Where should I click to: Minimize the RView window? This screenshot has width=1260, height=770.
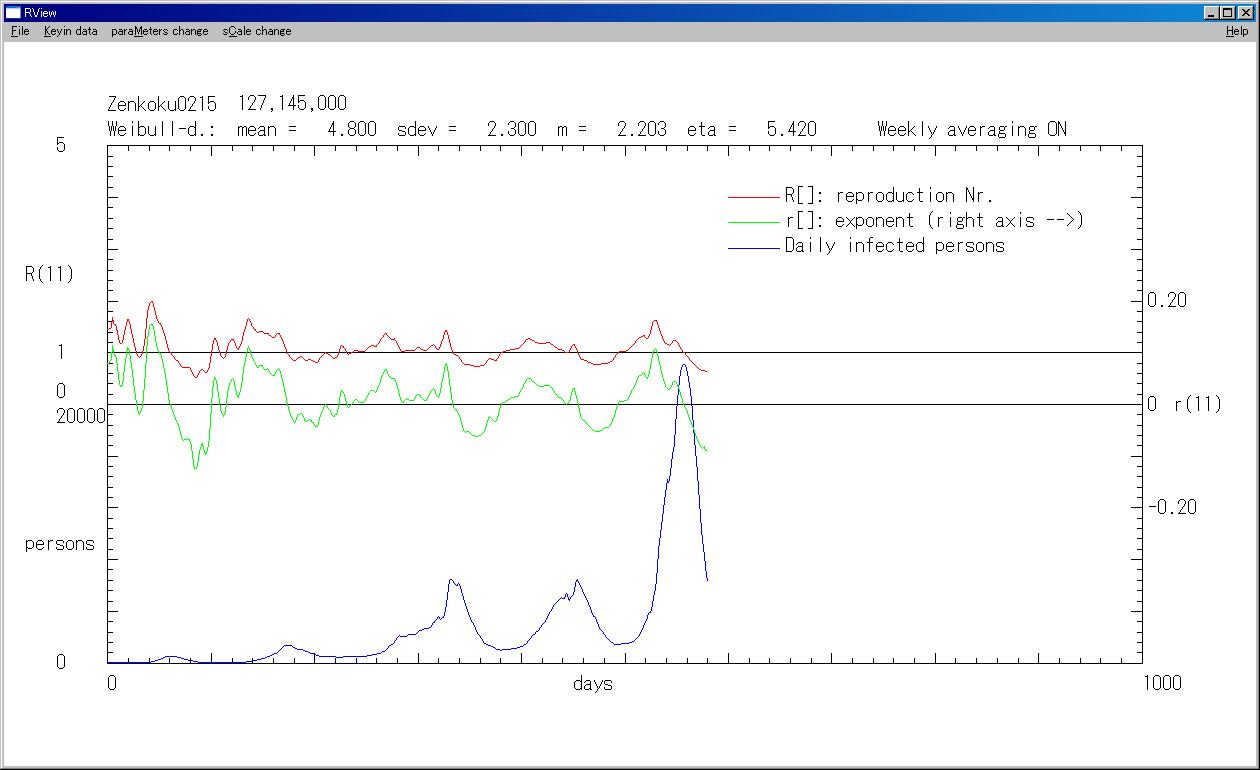(x=1212, y=13)
